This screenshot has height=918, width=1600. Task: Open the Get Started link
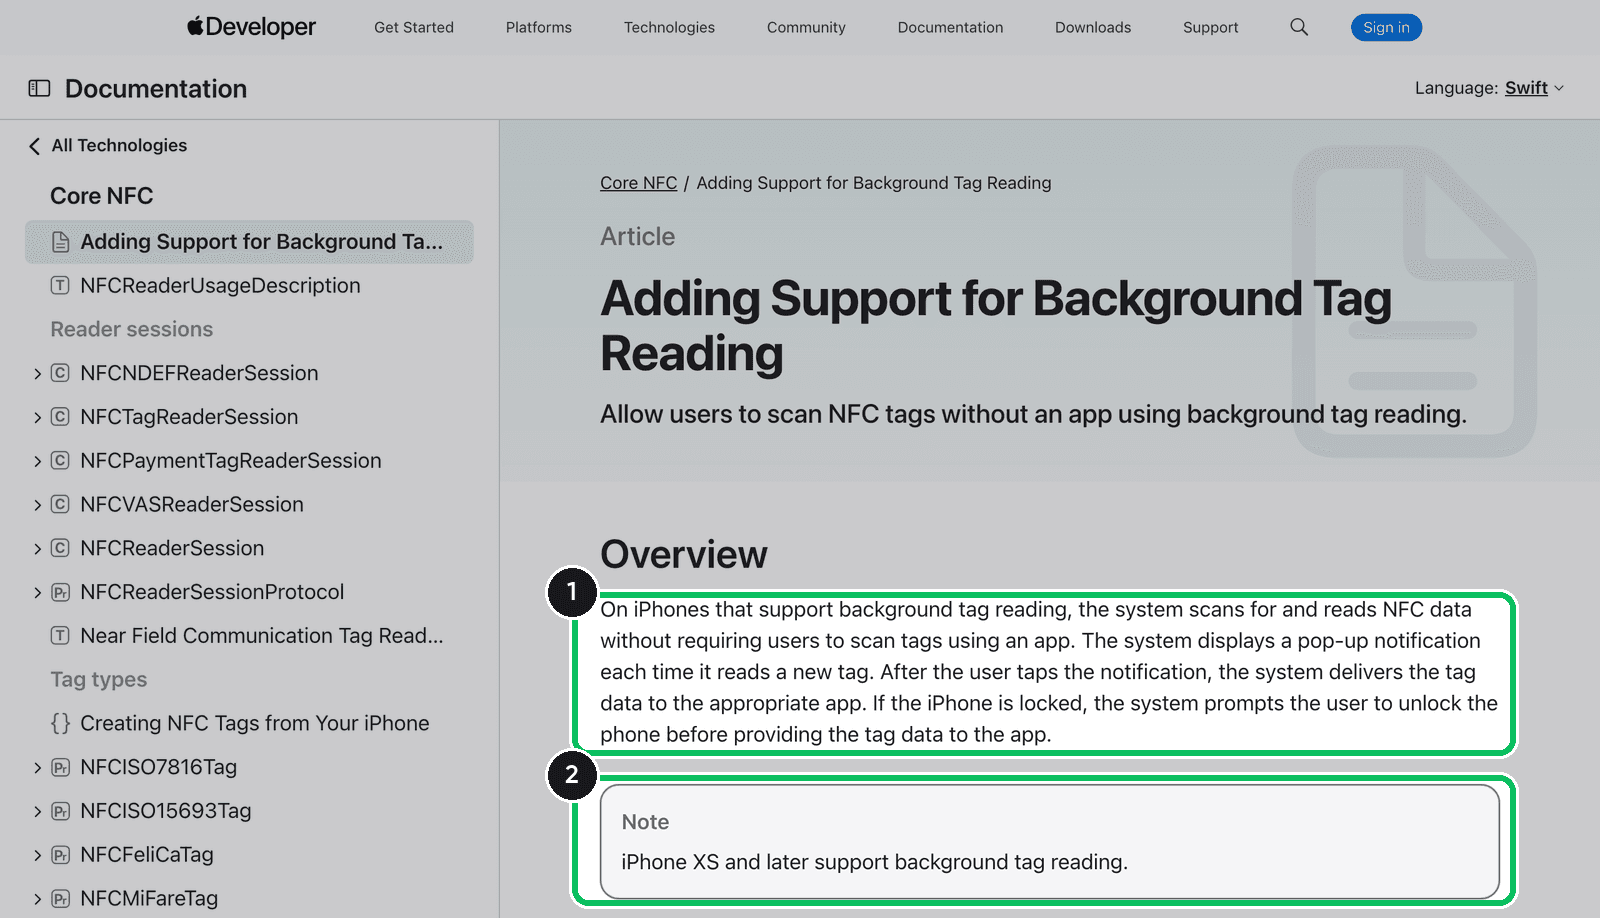(414, 27)
